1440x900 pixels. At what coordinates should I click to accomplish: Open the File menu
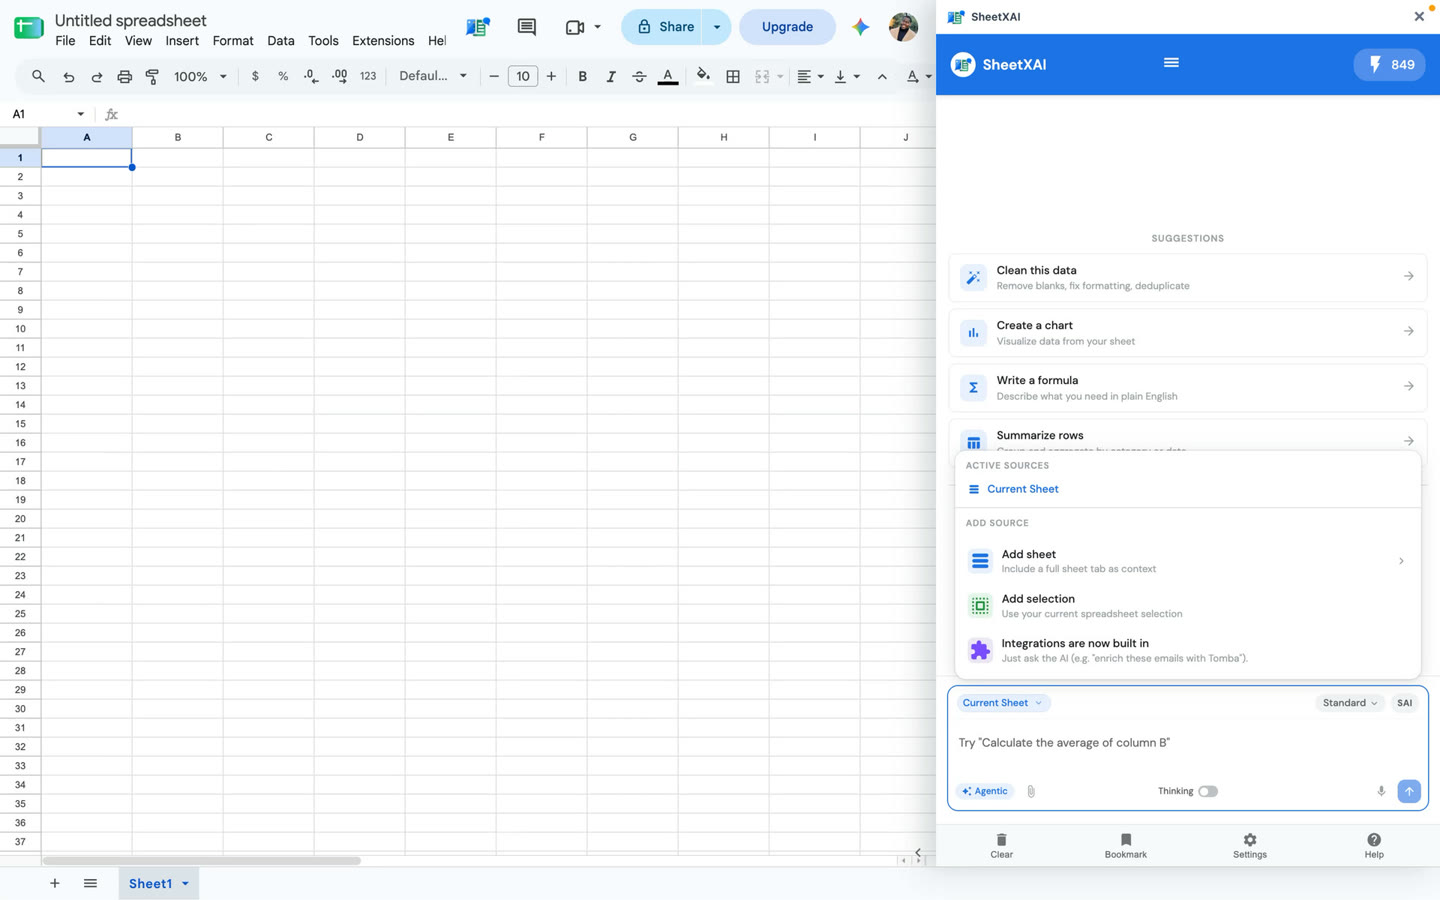65,41
